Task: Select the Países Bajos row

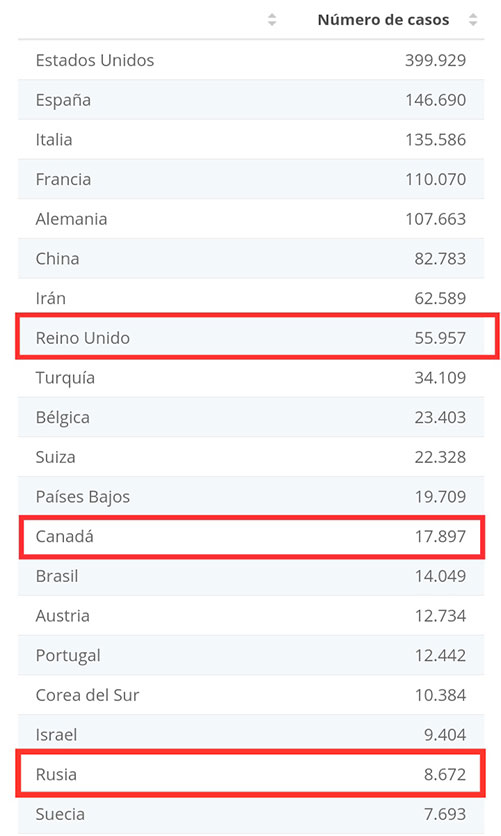Action: click(251, 496)
